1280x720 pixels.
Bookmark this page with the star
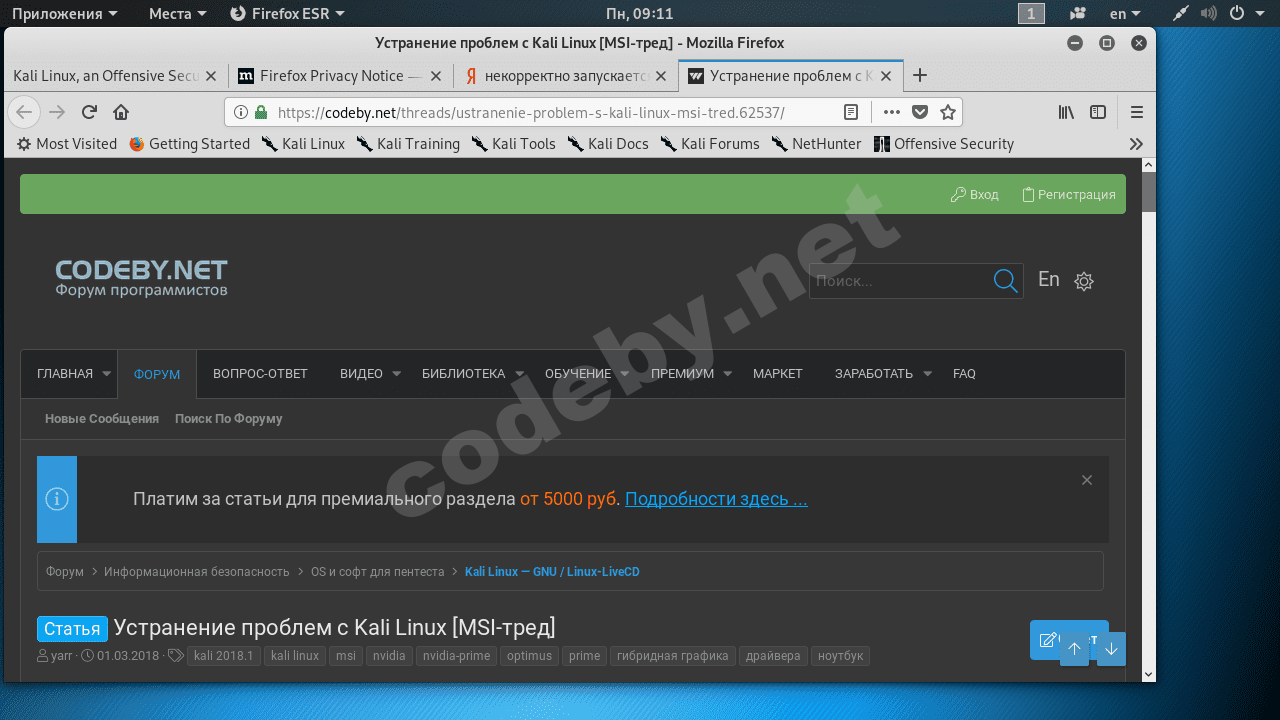click(x=948, y=112)
